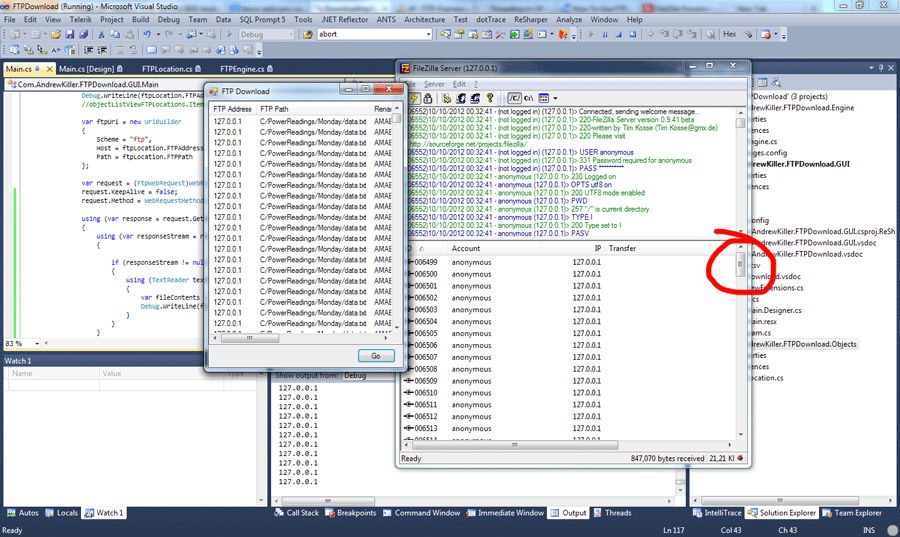
Task: Open the abort find combo box dropdown
Action: (428, 34)
